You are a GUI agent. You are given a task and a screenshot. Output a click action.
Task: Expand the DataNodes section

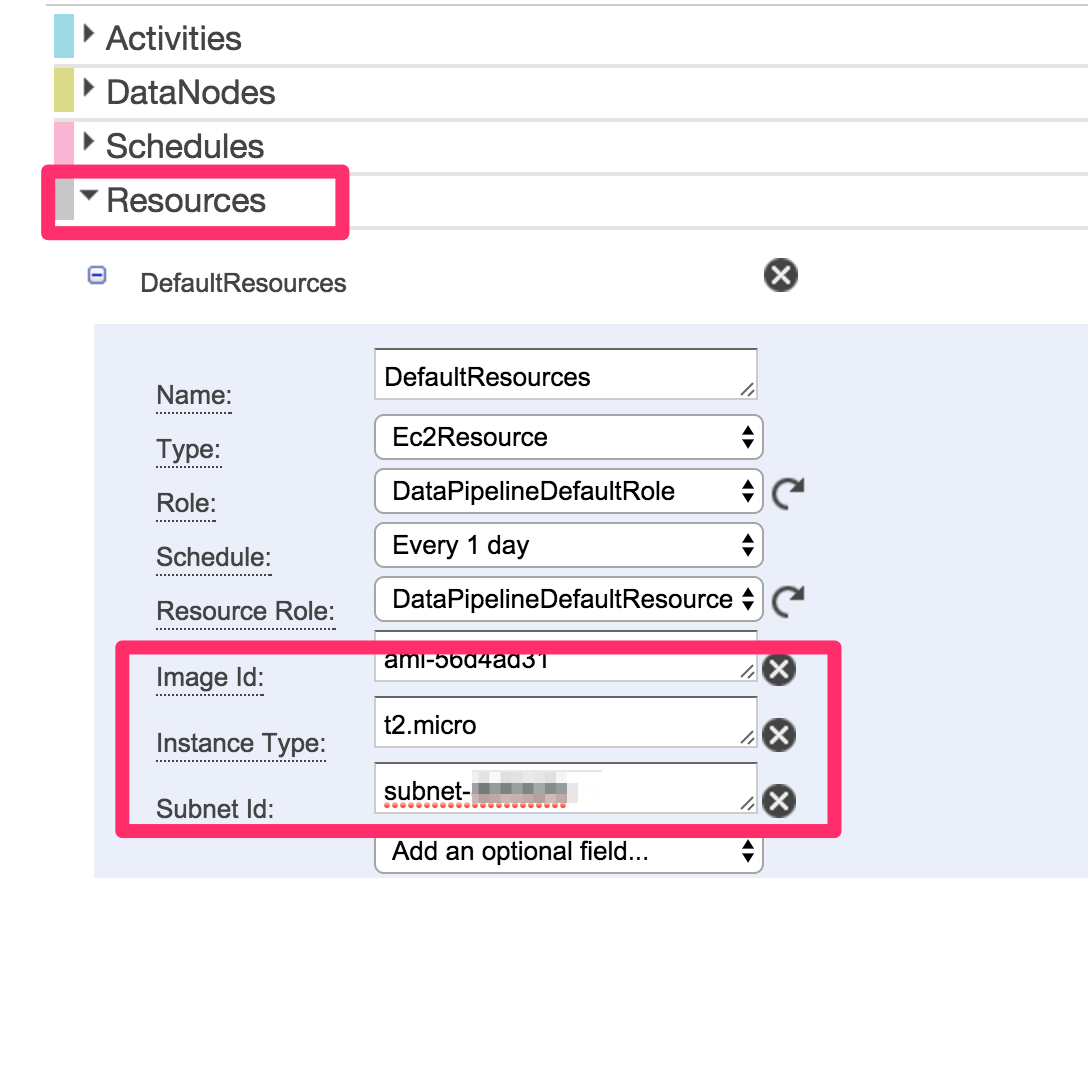click(x=88, y=88)
